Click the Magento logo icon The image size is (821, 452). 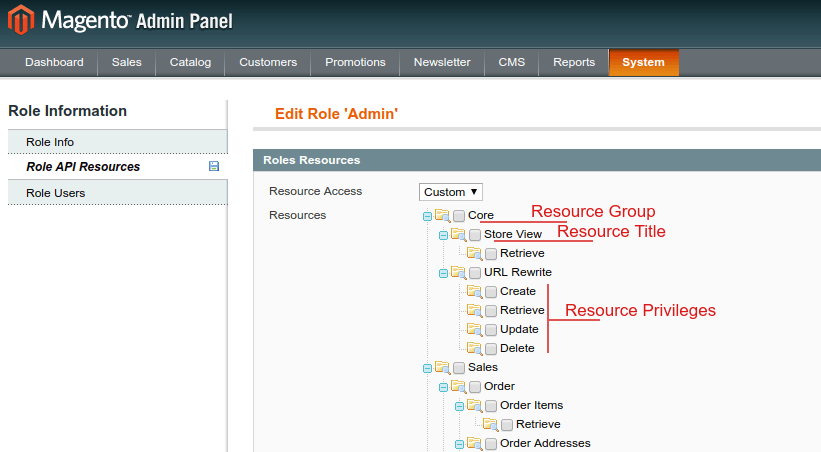(21, 20)
